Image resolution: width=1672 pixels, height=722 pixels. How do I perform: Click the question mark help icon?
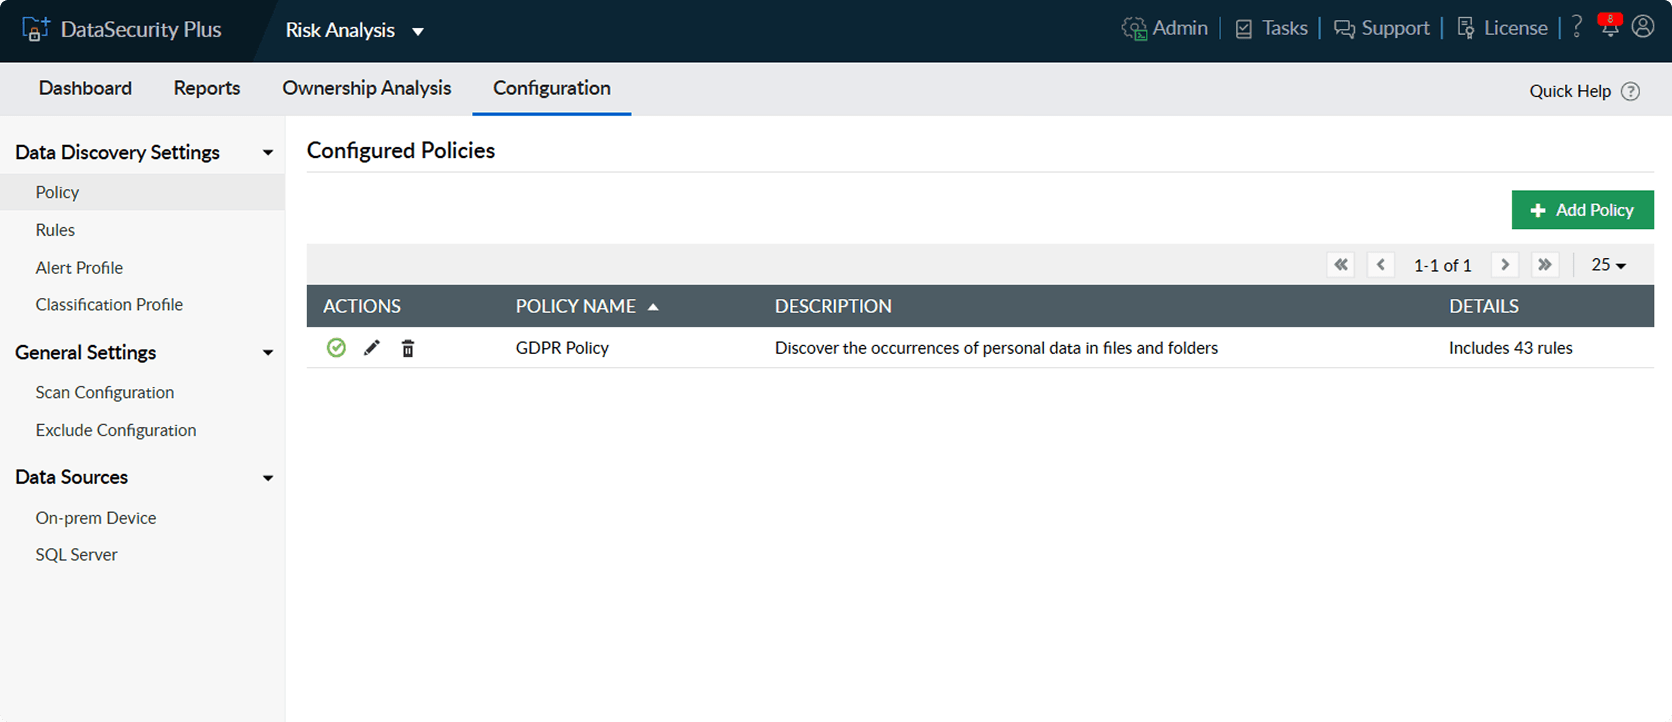pyautogui.click(x=1577, y=27)
